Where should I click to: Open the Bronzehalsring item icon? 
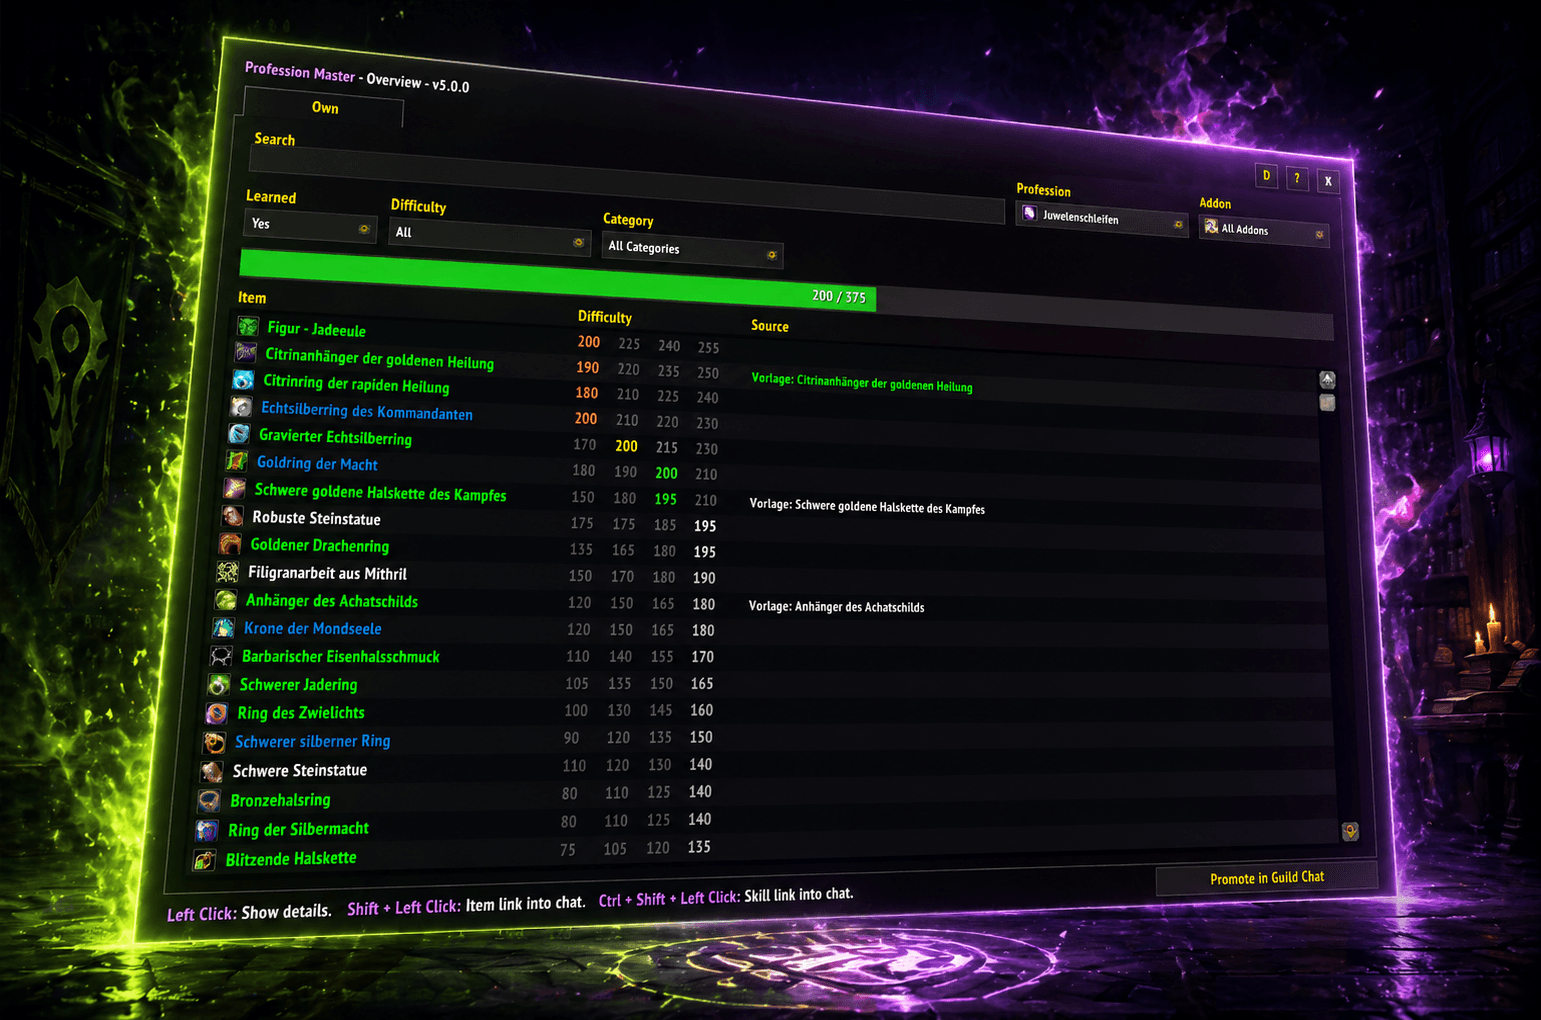click(x=209, y=800)
